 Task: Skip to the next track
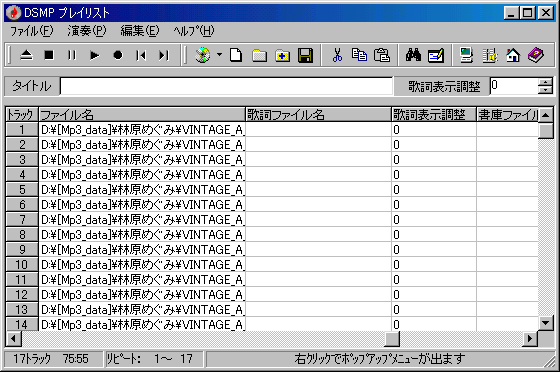[164, 55]
